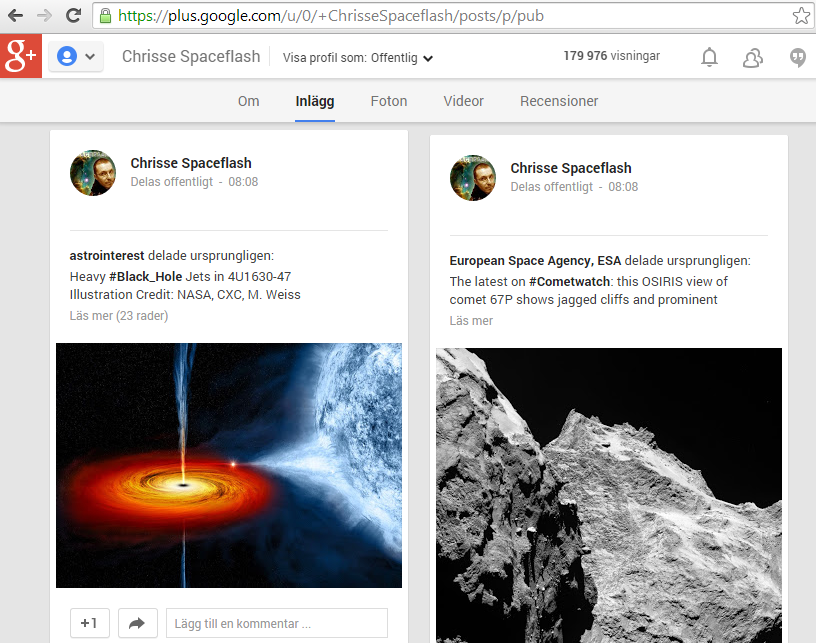This screenshot has width=816, height=643.
Task: Expand 'Läs mer' on the comet post
Action: pos(471,321)
